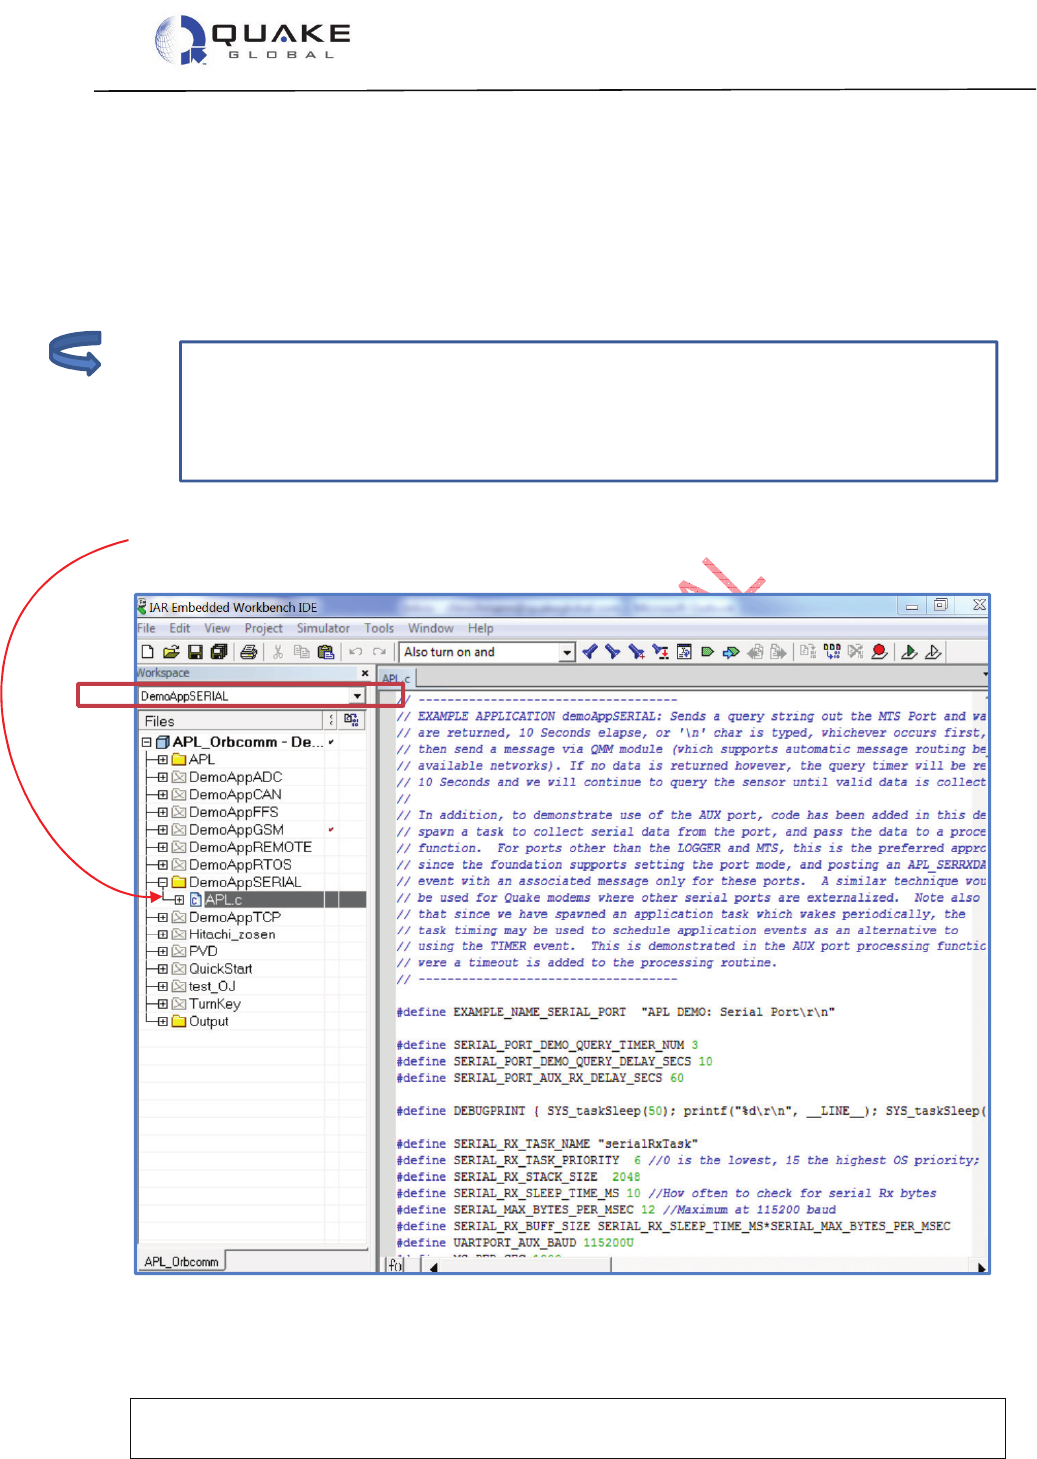Collapse the APL_Orbcomm project root node

146,742
